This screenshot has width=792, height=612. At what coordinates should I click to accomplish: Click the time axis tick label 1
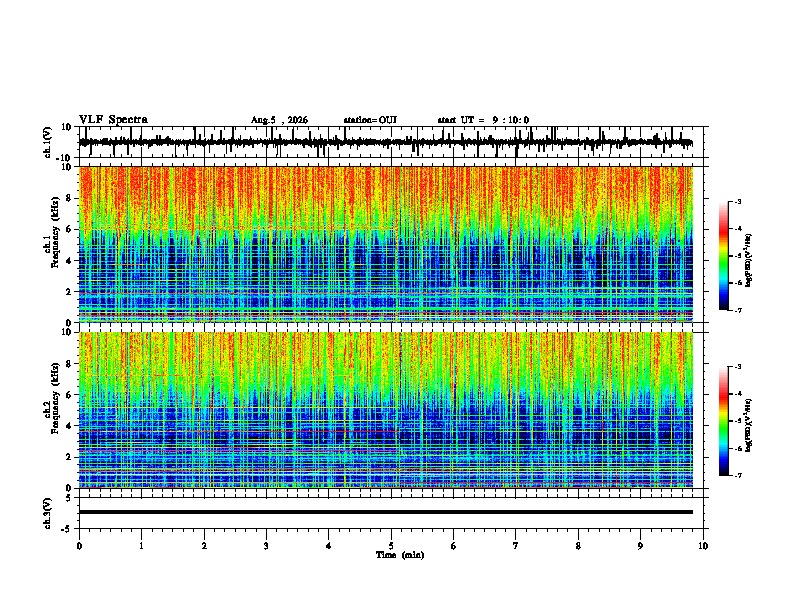(x=141, y=546)
